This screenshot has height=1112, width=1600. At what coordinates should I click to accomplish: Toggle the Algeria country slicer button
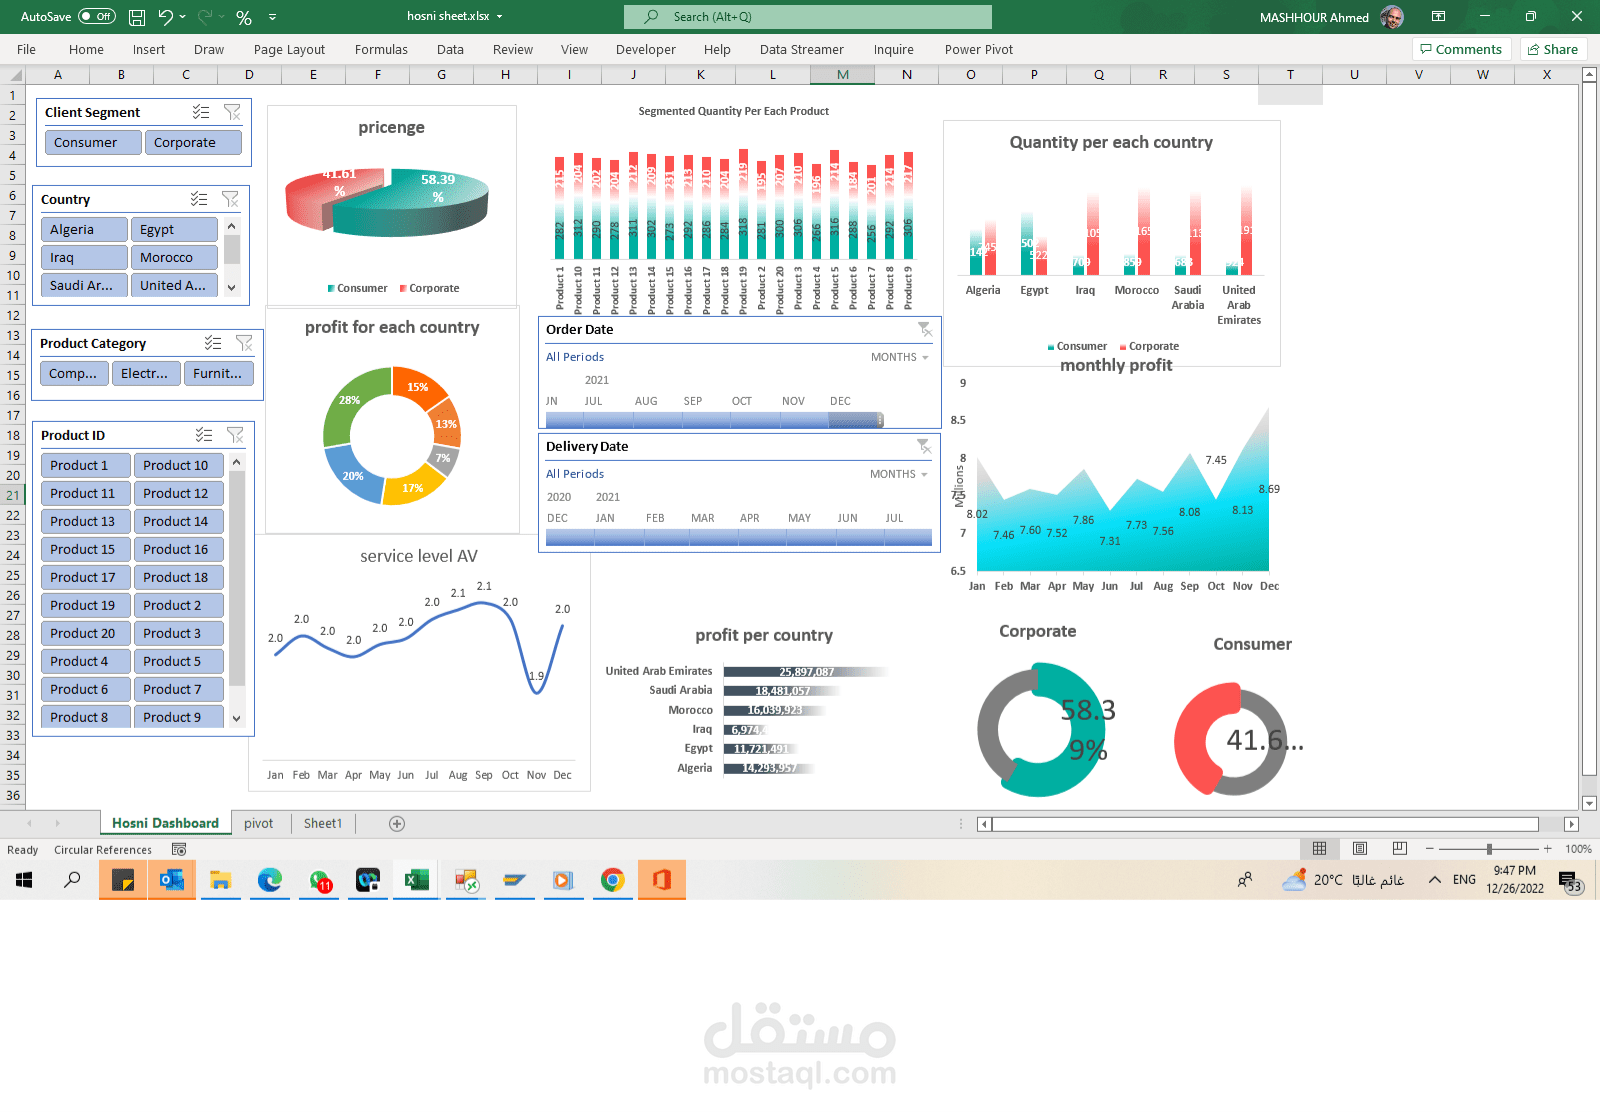84,230
